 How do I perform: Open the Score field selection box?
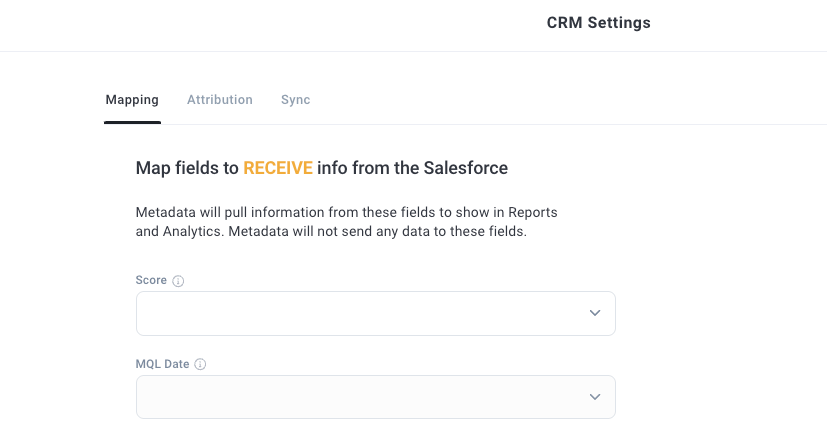click(x=376, y=313)
